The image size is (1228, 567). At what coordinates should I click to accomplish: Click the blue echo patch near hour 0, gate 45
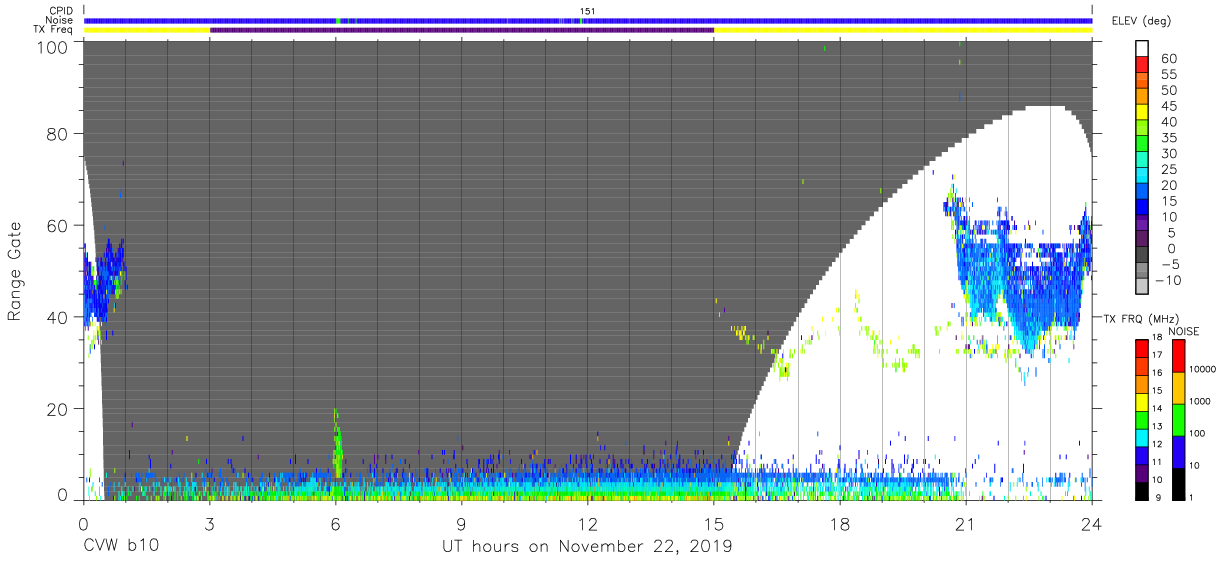click(102, 280)
